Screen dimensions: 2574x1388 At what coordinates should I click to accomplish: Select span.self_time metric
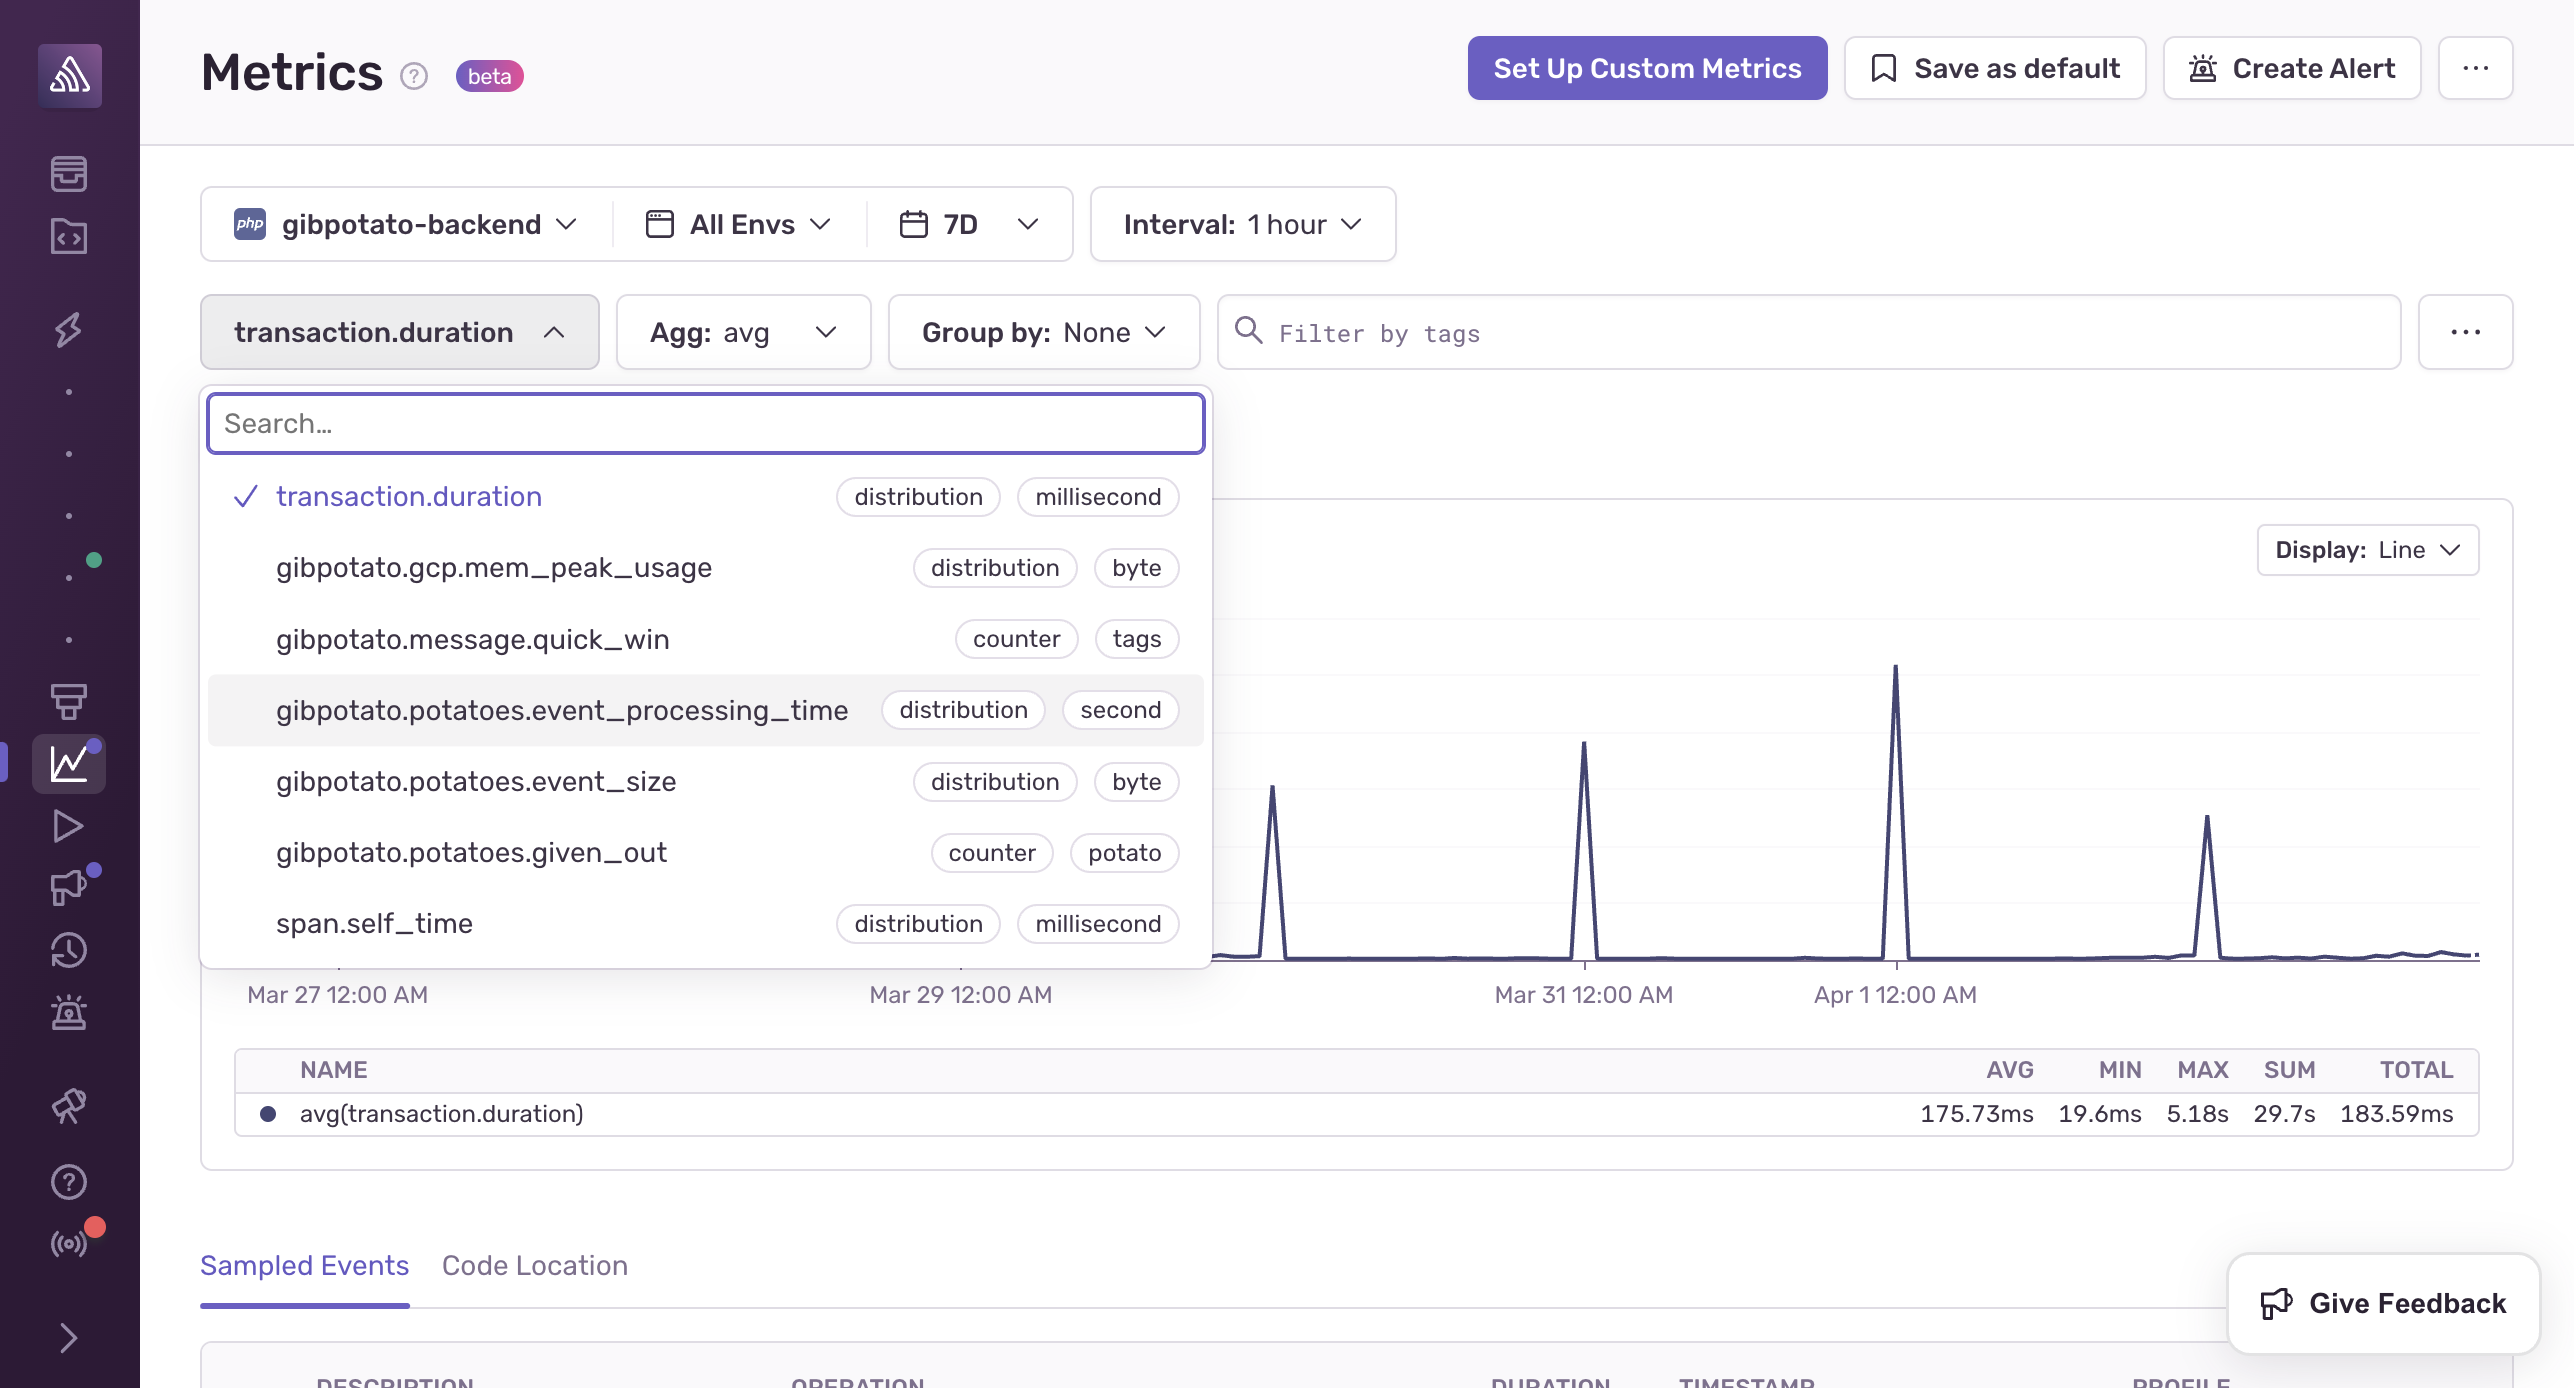(706, 924)
